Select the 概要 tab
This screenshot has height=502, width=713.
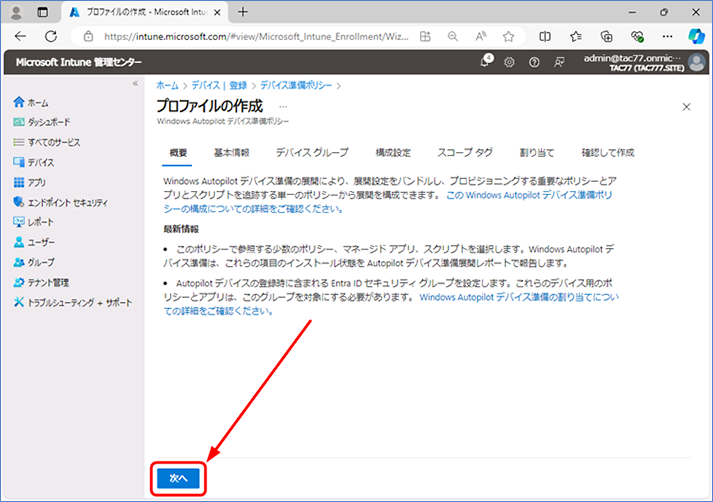[x=178, y=153]
